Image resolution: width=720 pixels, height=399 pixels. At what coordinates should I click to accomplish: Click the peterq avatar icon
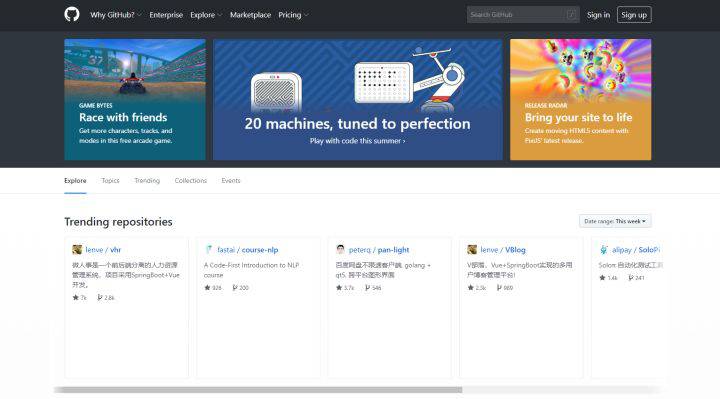(340, 249)
